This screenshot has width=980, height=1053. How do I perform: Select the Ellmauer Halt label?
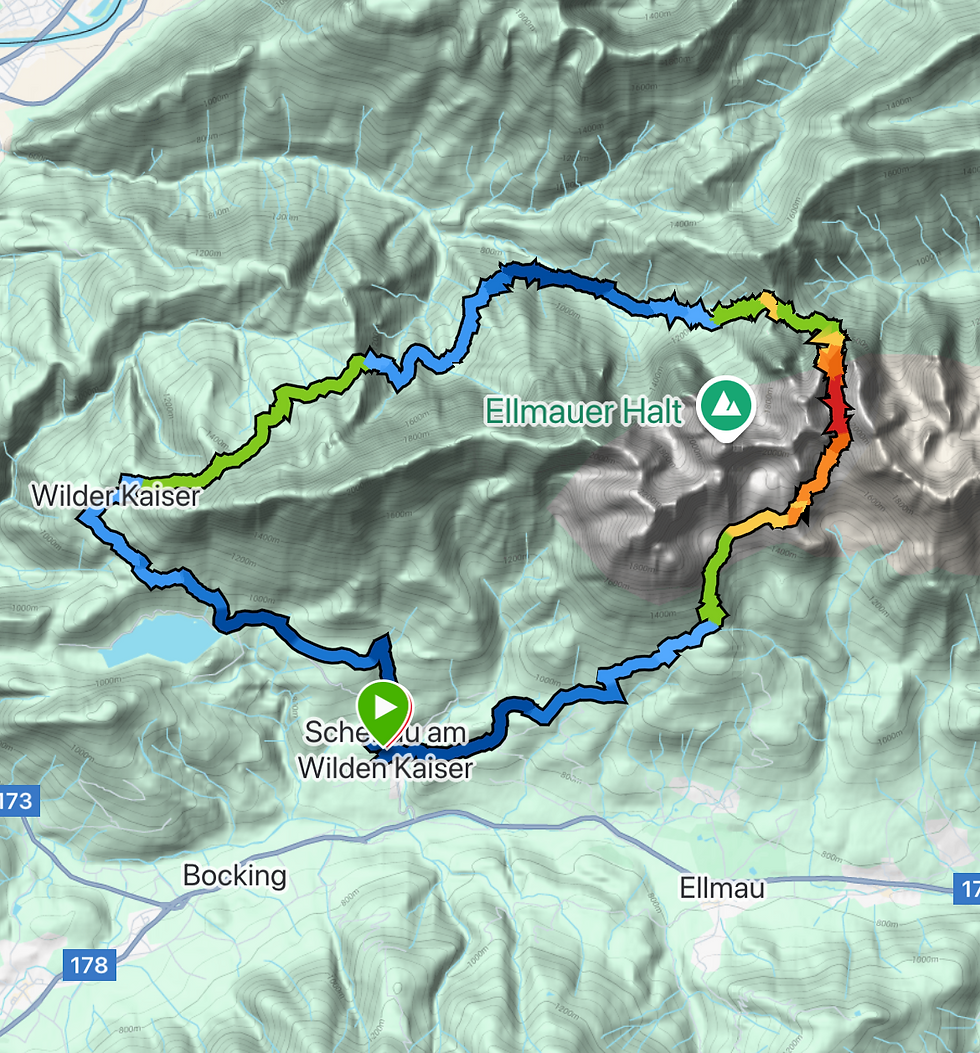(x=583, y=412)
